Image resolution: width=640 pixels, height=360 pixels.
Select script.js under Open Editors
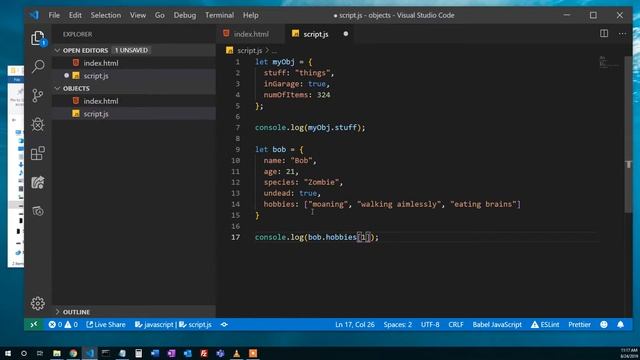pyautogui.click(x=134, y=76)
